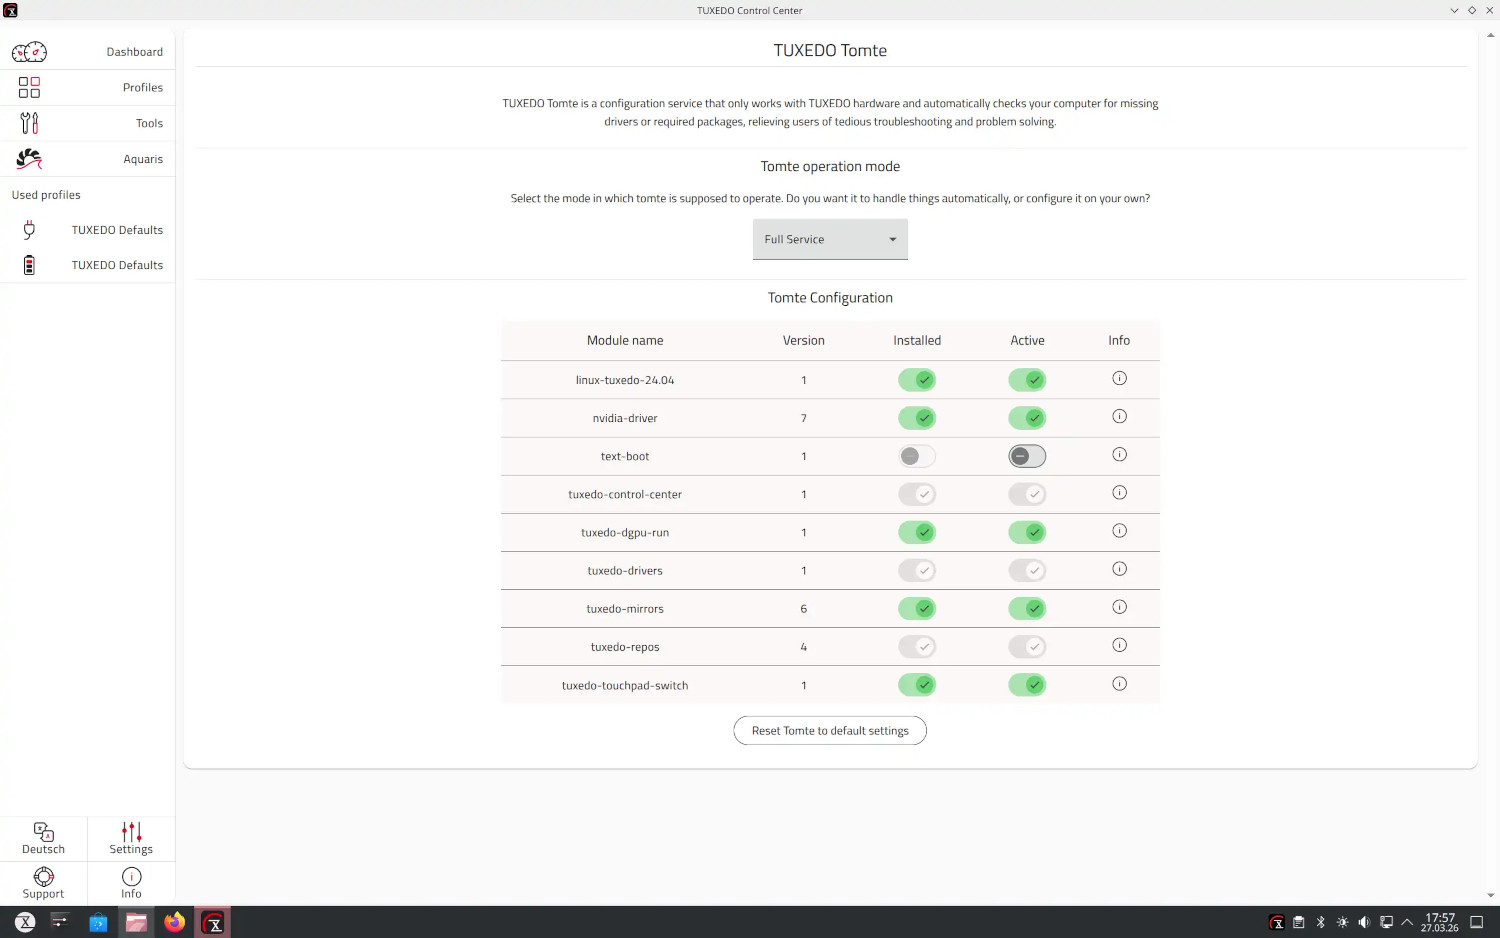Open info for nvidia-driver module

(x=1119, y=417)
